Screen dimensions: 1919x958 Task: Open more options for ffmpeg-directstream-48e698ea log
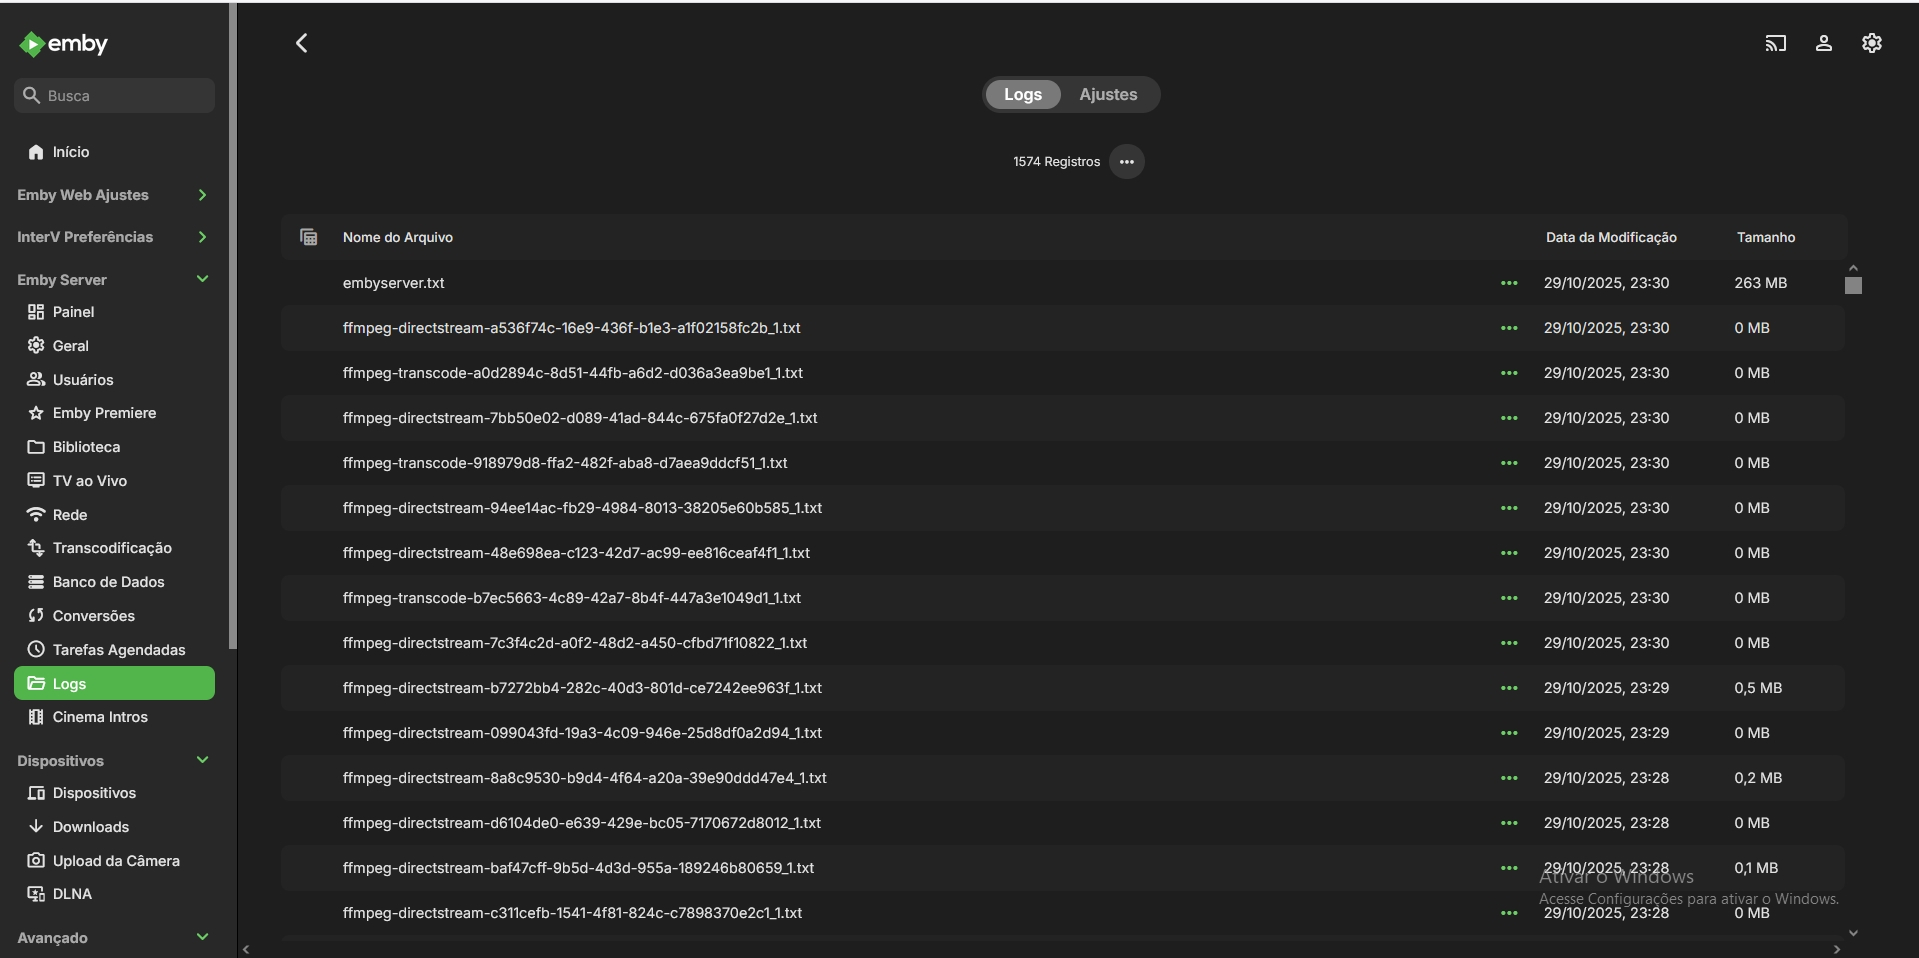(1509, 553)
